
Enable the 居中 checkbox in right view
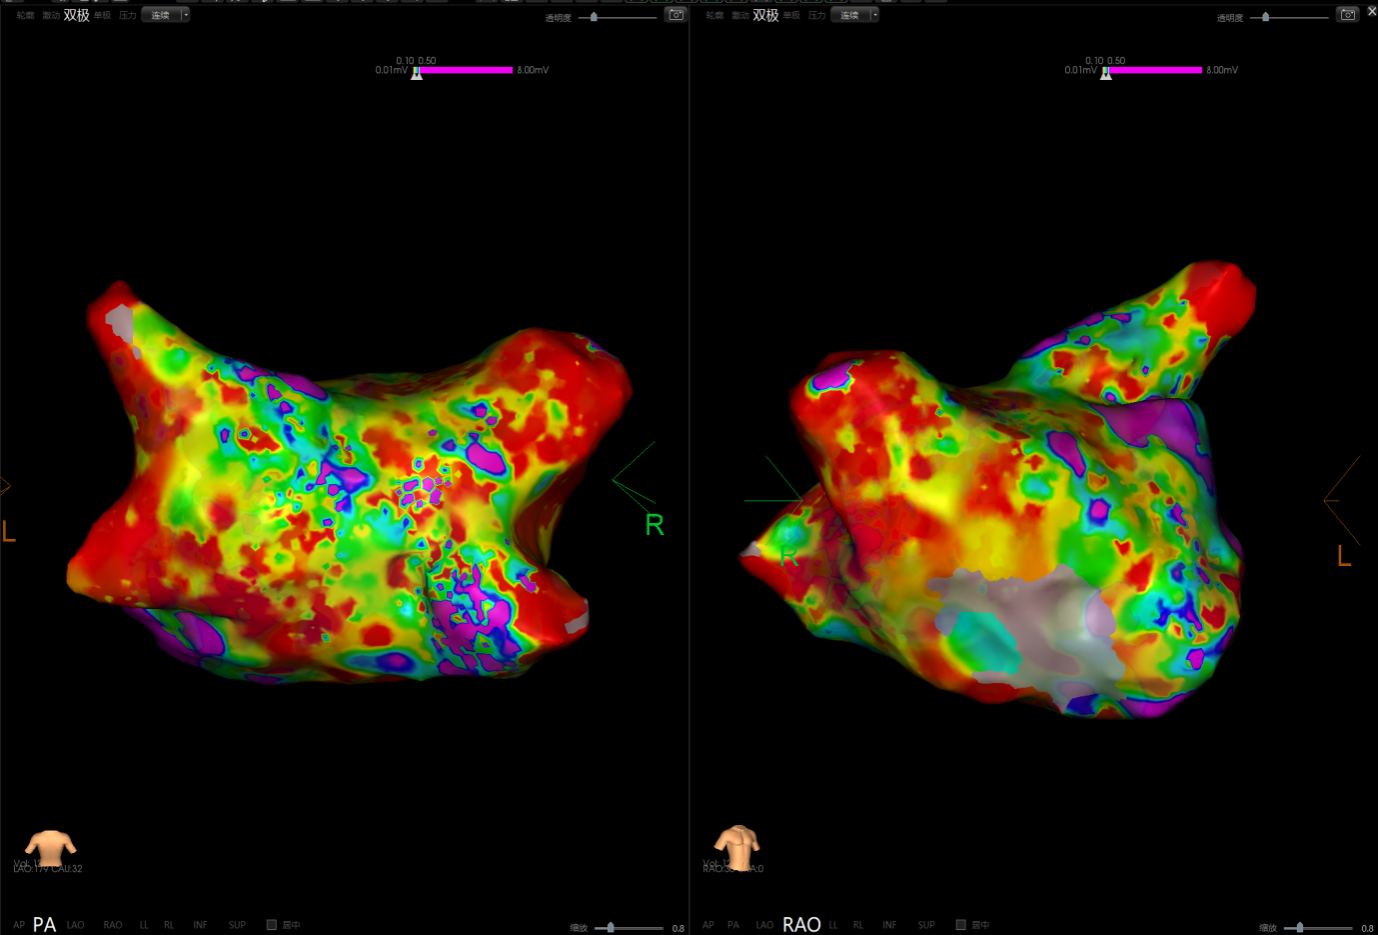click(x=960, y=925)
